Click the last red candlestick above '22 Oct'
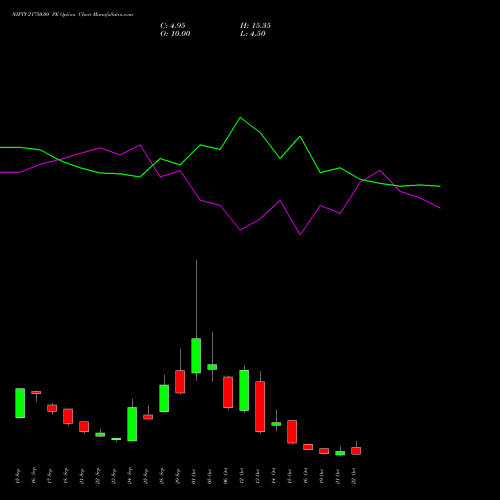Viewport: 500px width, 500px height. (x=356, y=451)
